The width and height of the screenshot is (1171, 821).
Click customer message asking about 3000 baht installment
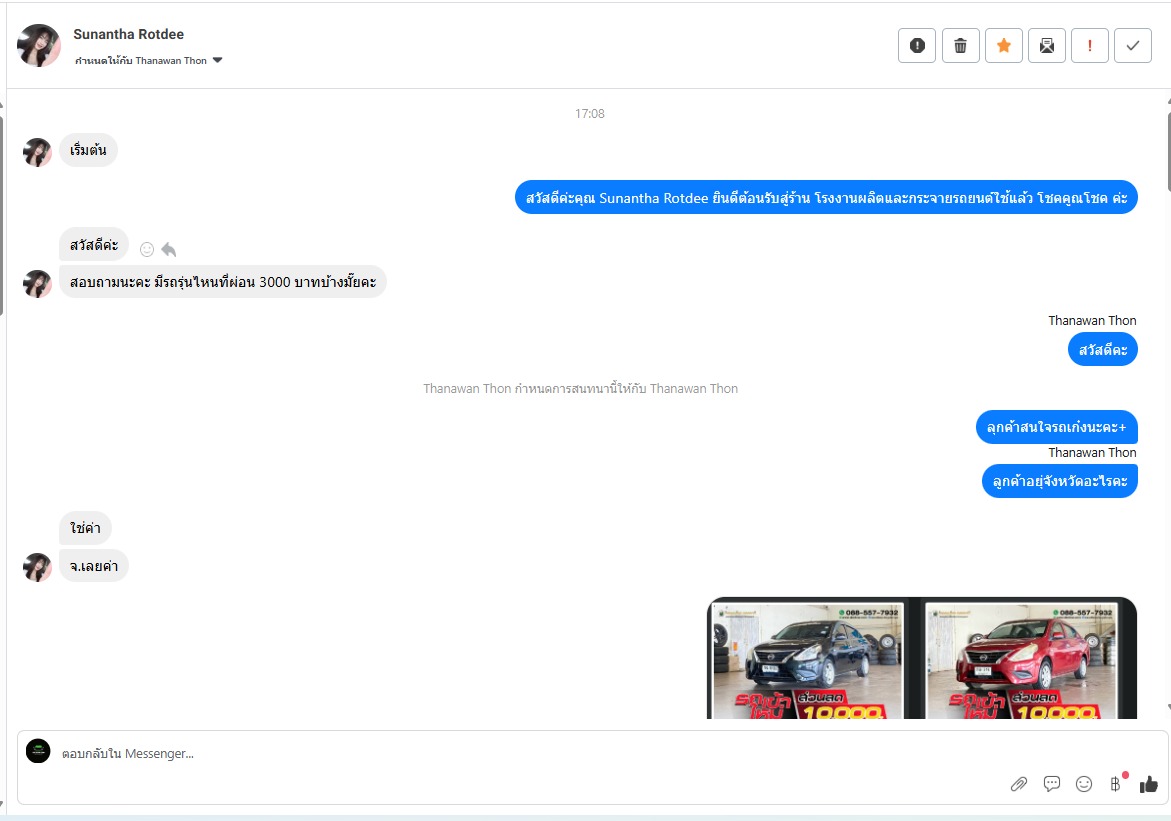pyautogui.click(x=223, y=282)
